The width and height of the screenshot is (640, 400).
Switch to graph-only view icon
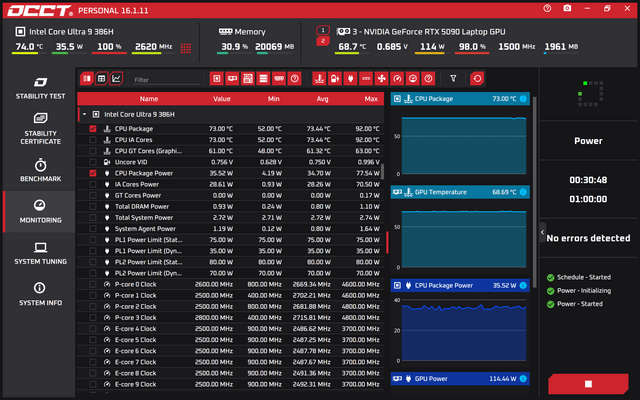click(x=116, y=78)
